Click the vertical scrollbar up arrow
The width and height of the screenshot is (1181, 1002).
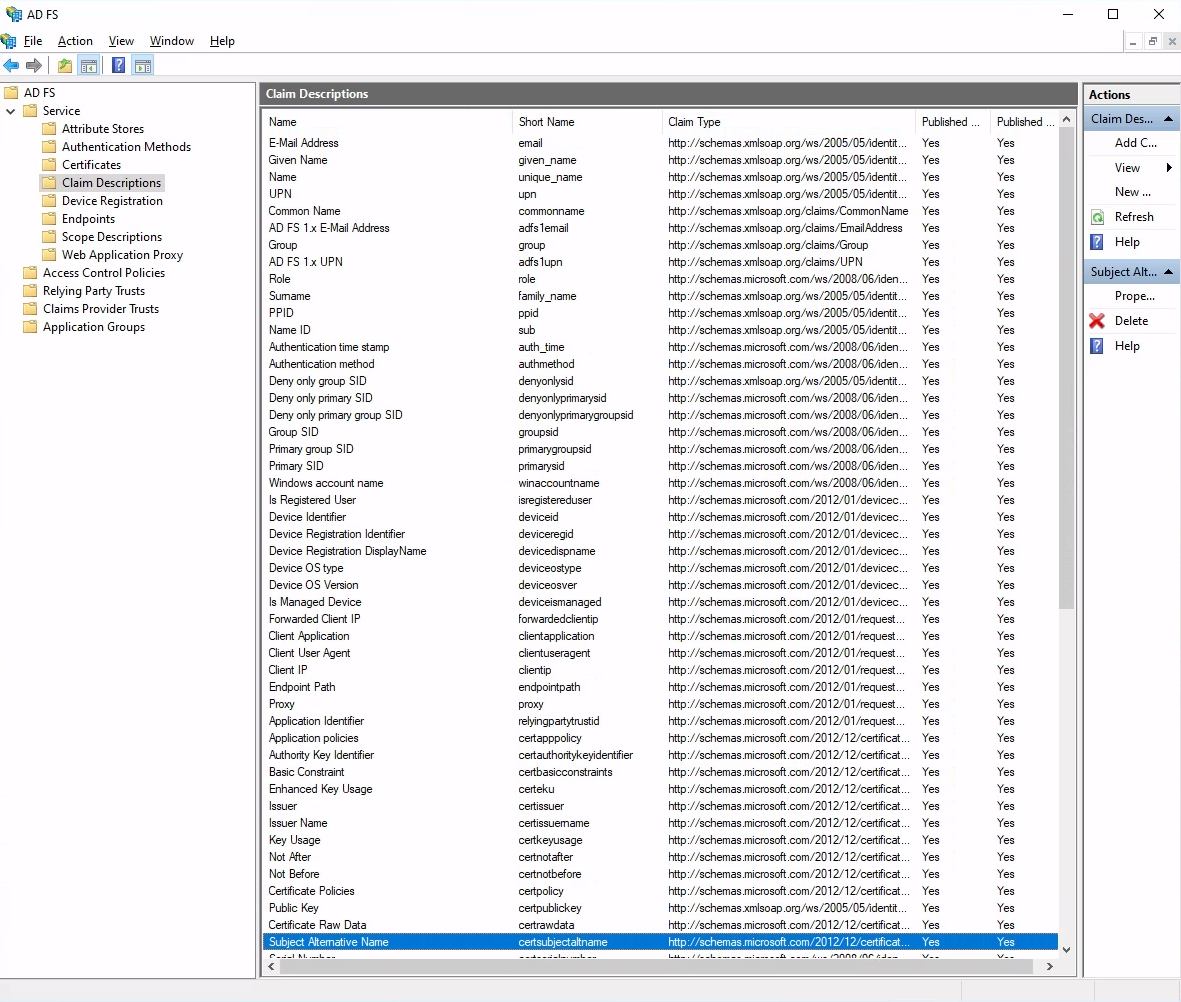pos(1067,120)
